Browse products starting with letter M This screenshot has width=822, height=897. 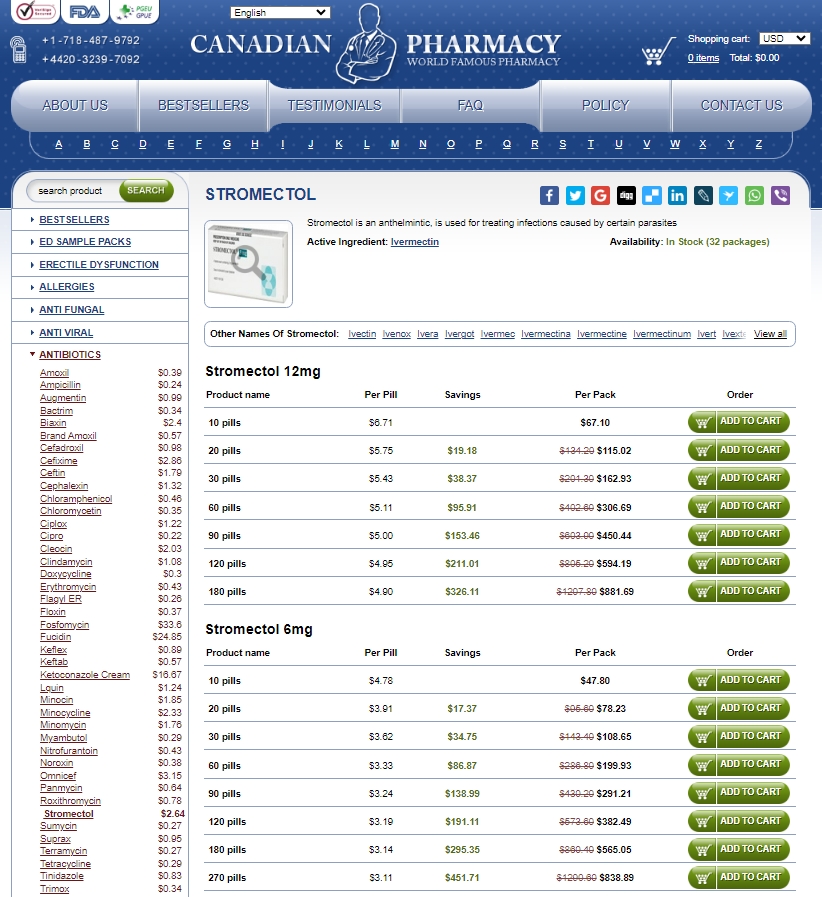coord(395,144)
